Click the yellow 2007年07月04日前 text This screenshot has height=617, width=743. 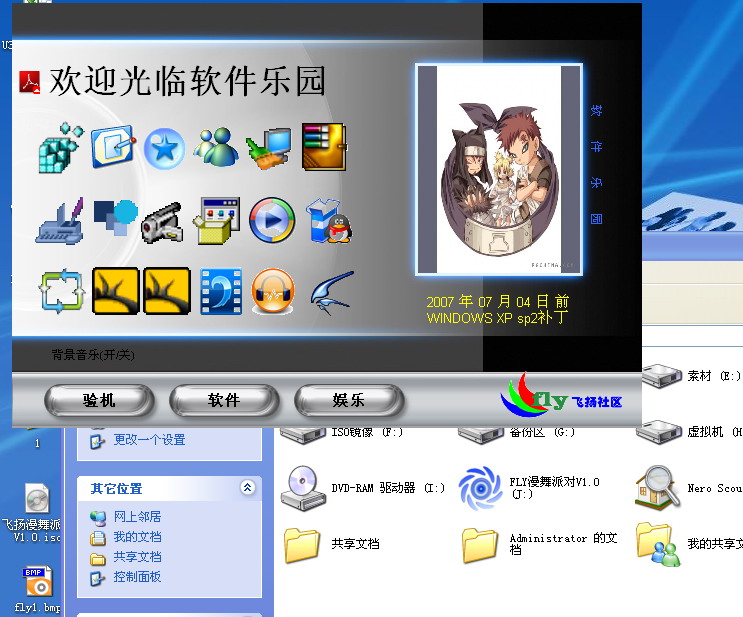(498, 301)
